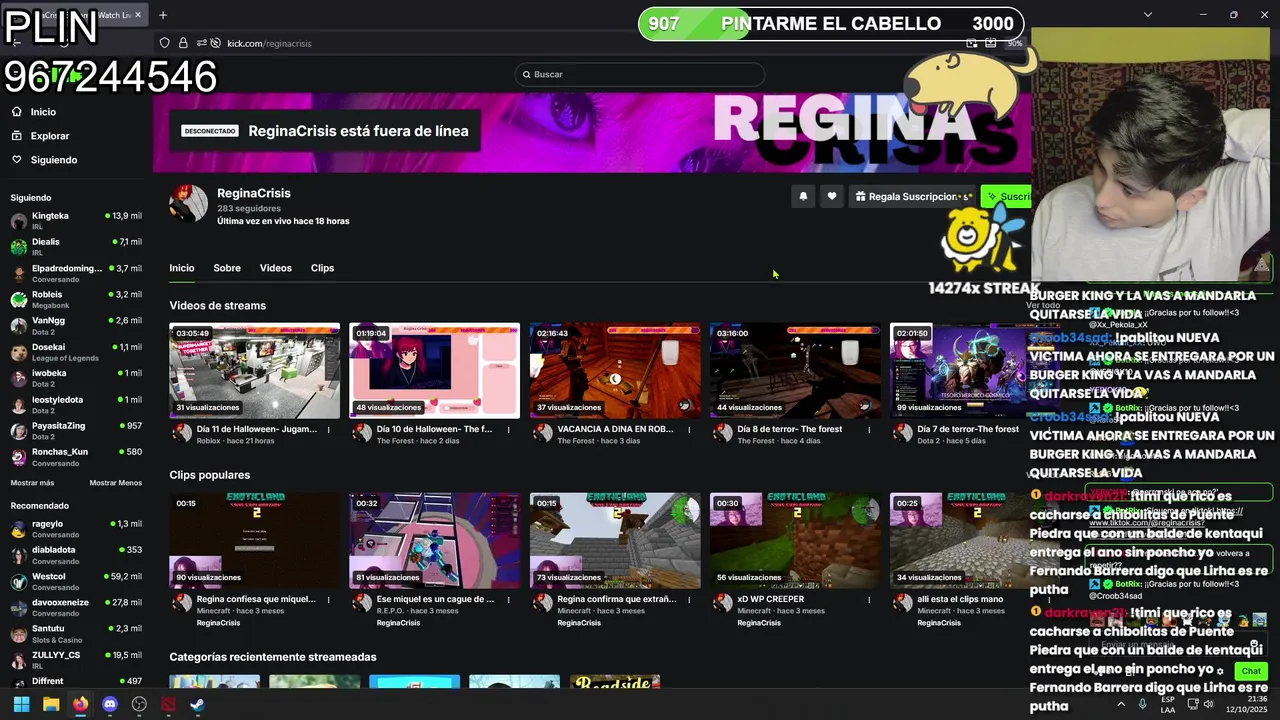Open VACANCIA A DINA EN ROB video thumbnail
The image size is (1280, 720).
tap(615, 370)
